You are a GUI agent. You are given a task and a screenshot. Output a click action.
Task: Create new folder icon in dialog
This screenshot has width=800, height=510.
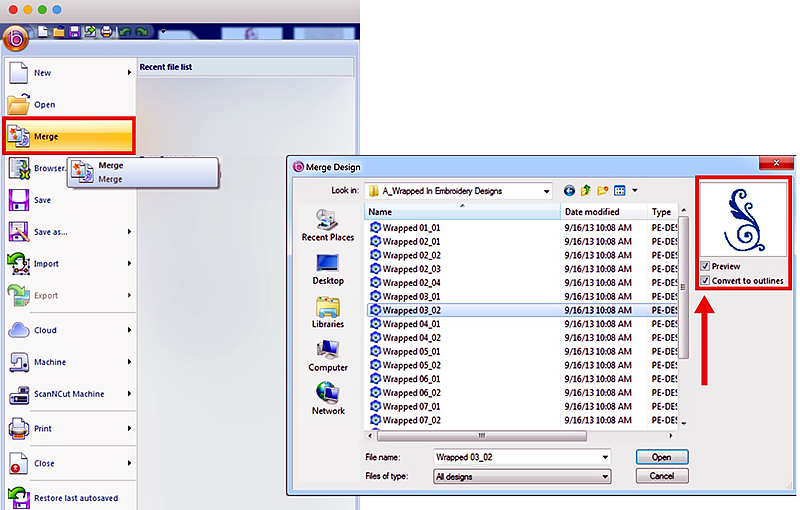(603, 190)
